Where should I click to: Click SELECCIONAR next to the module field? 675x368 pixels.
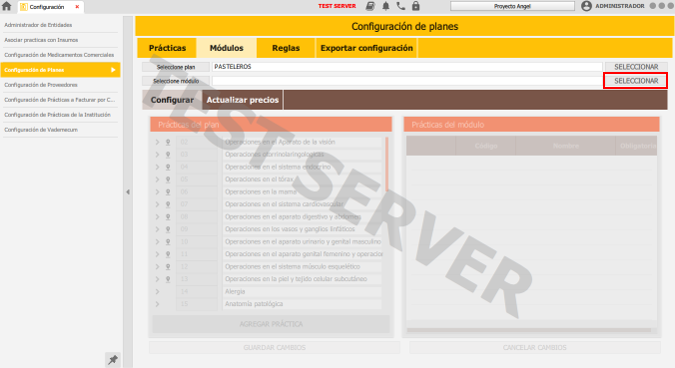(x=636, y=81)
